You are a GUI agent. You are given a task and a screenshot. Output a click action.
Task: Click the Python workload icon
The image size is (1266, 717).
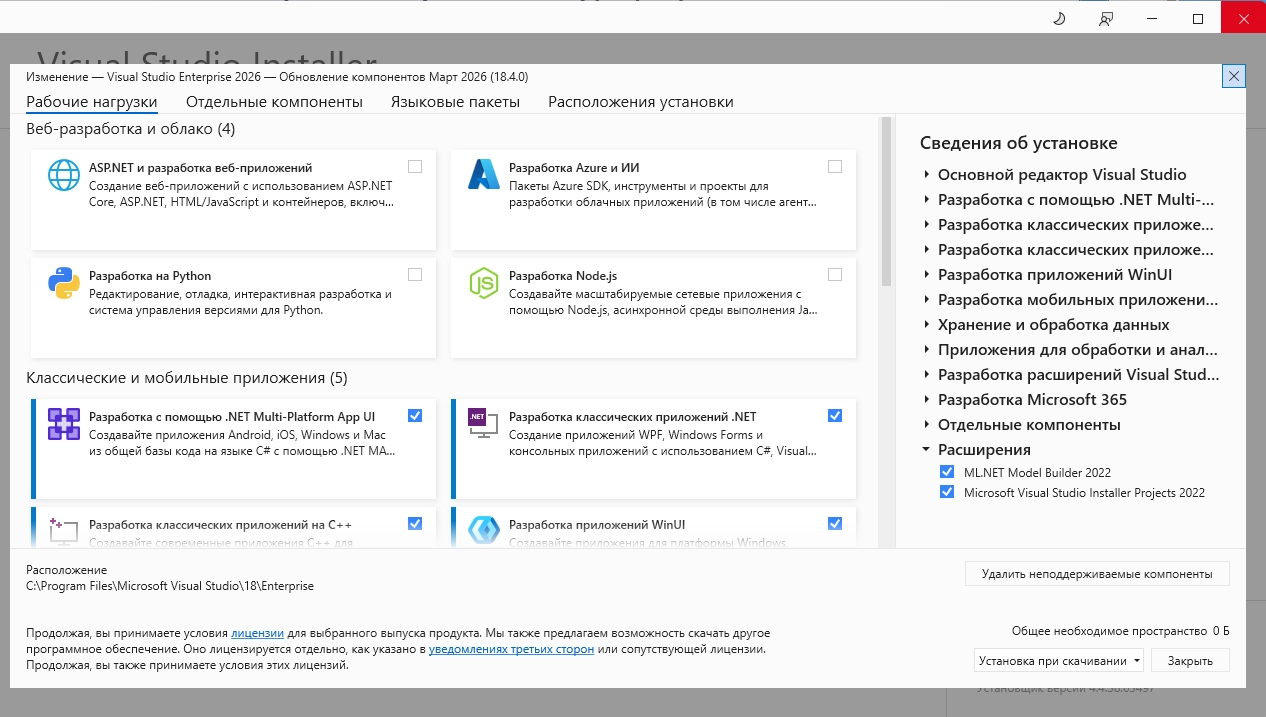click(x=64, y=283)
